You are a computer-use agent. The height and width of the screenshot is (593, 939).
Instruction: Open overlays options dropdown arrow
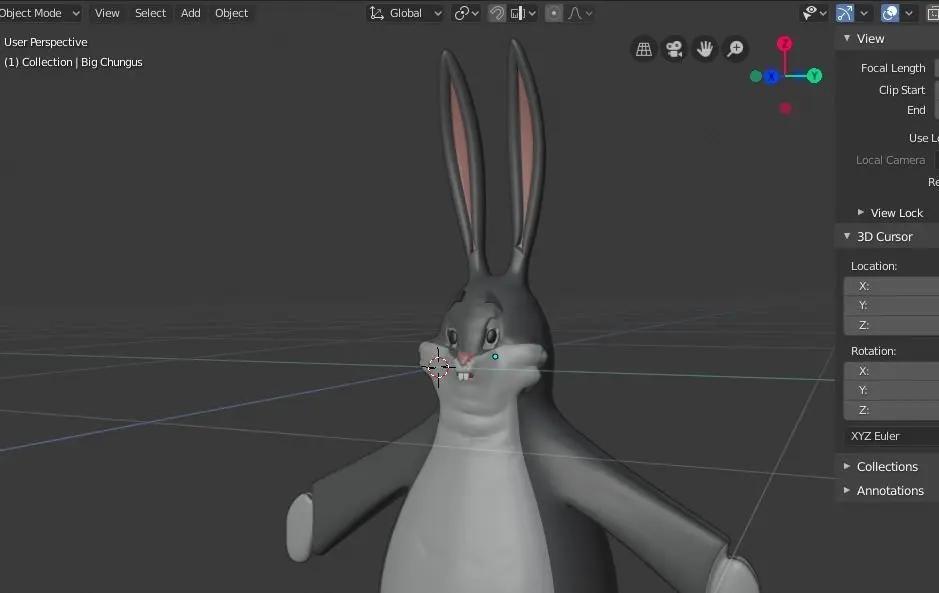[x=909, y=13]
